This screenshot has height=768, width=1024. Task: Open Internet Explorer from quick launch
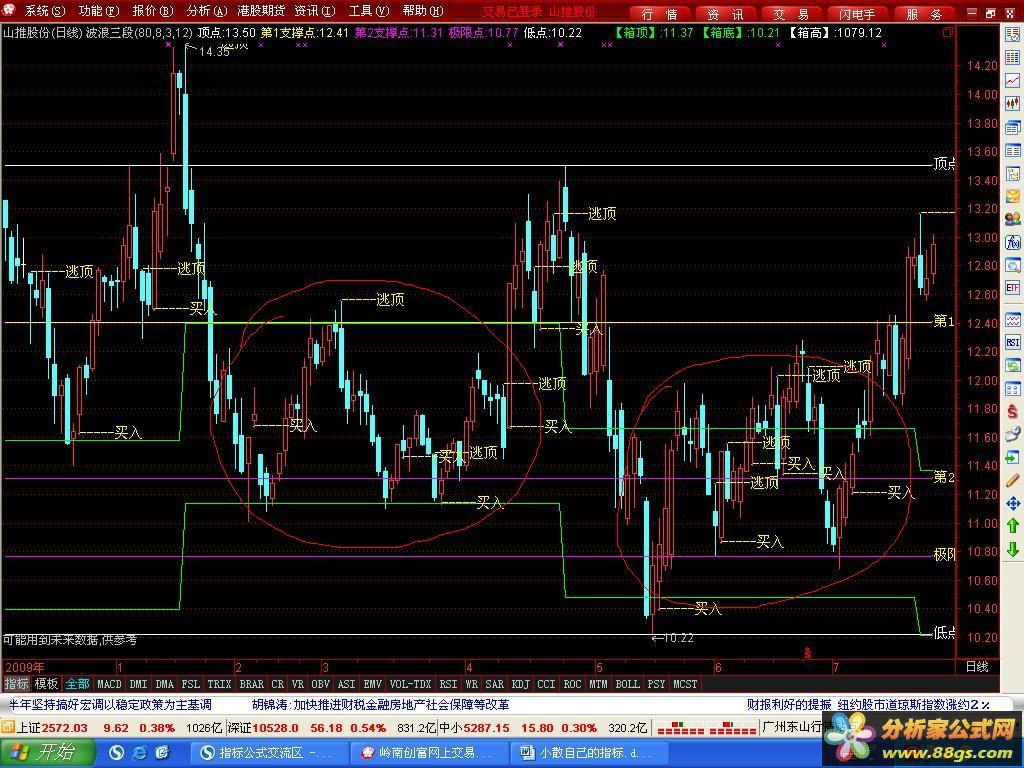[140, 752]
